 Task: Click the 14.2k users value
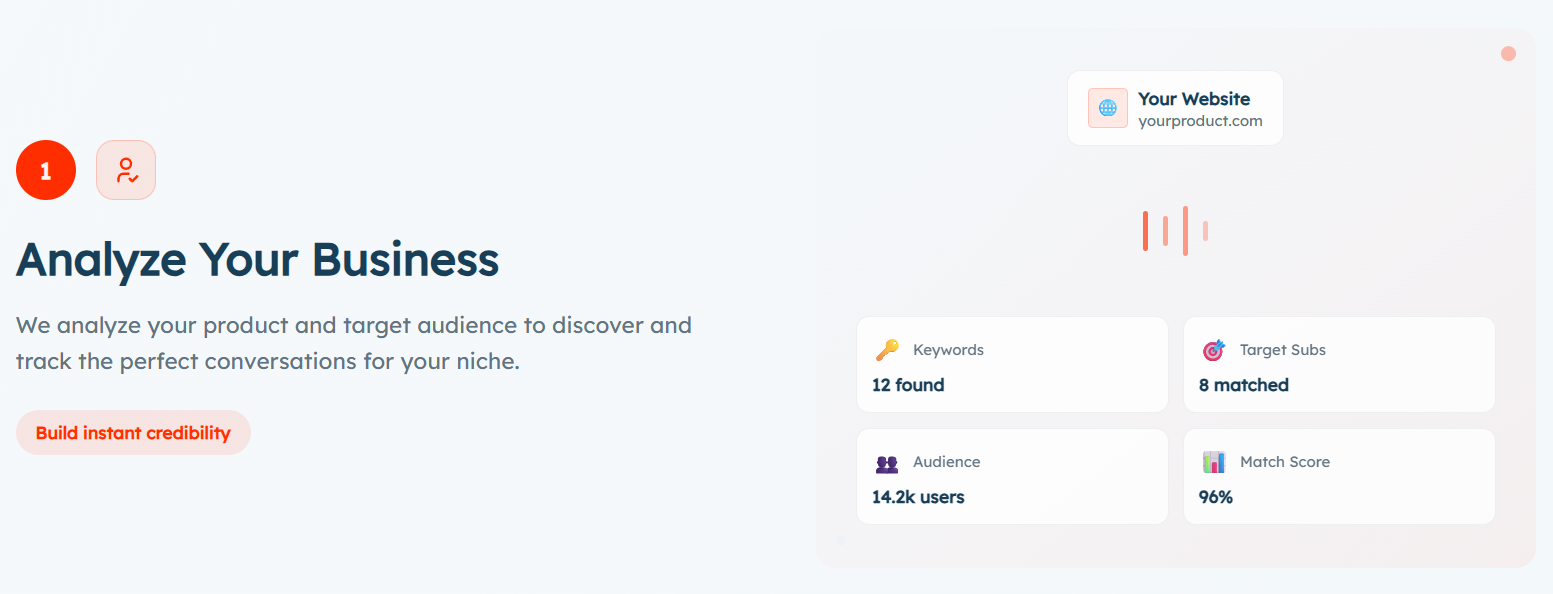click(918, 497)
